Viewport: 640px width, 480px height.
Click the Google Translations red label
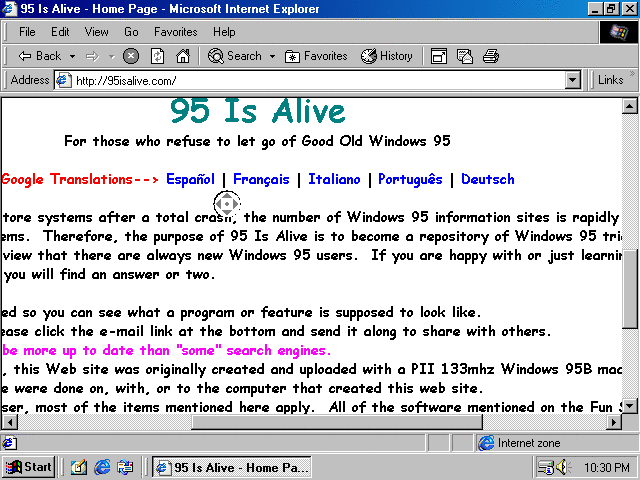[x=80, y=179]
